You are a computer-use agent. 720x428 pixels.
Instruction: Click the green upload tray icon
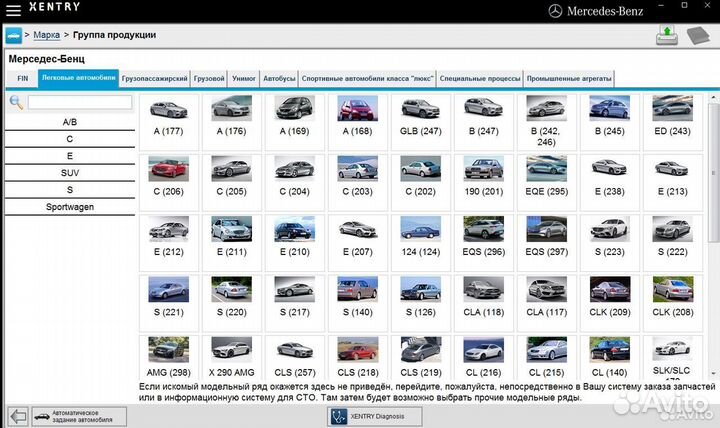tap(667, 35)
